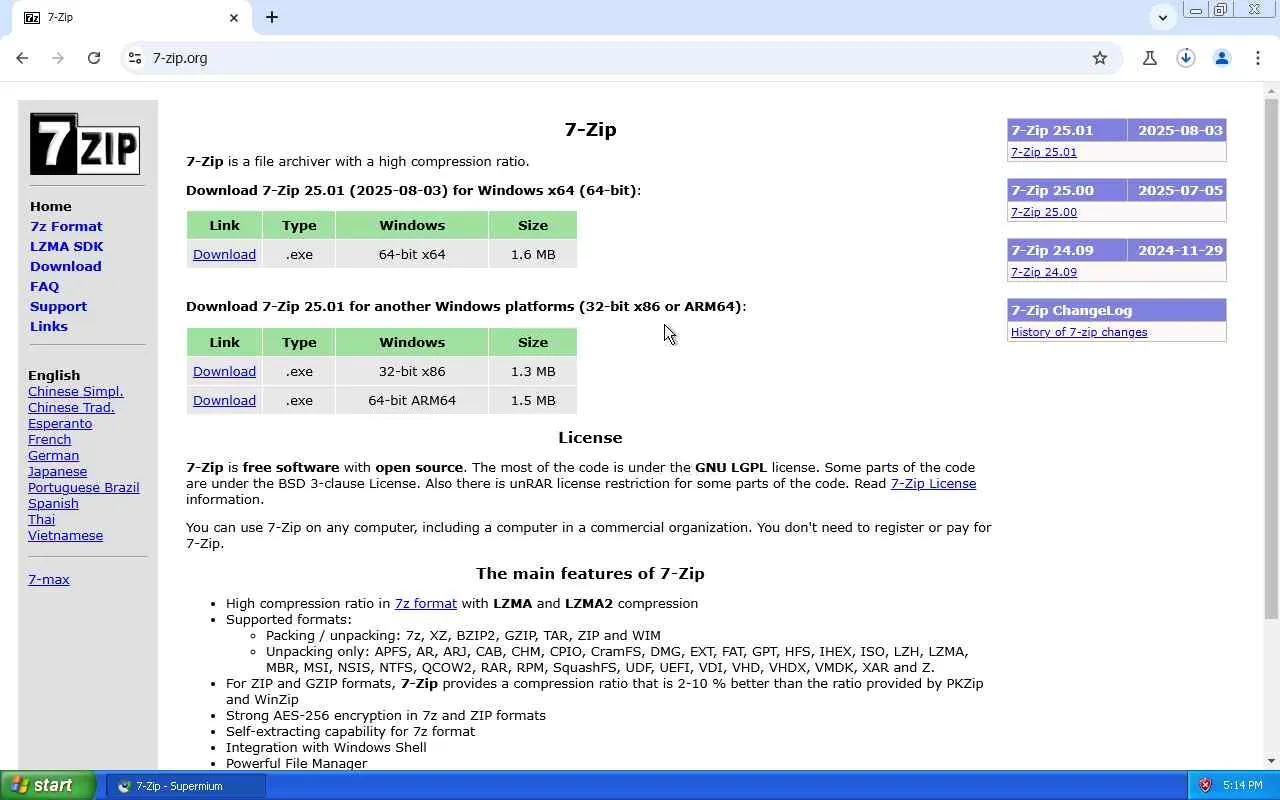
Task: Click the system clock showing 5:14 PM
Action: (1243, 786)
